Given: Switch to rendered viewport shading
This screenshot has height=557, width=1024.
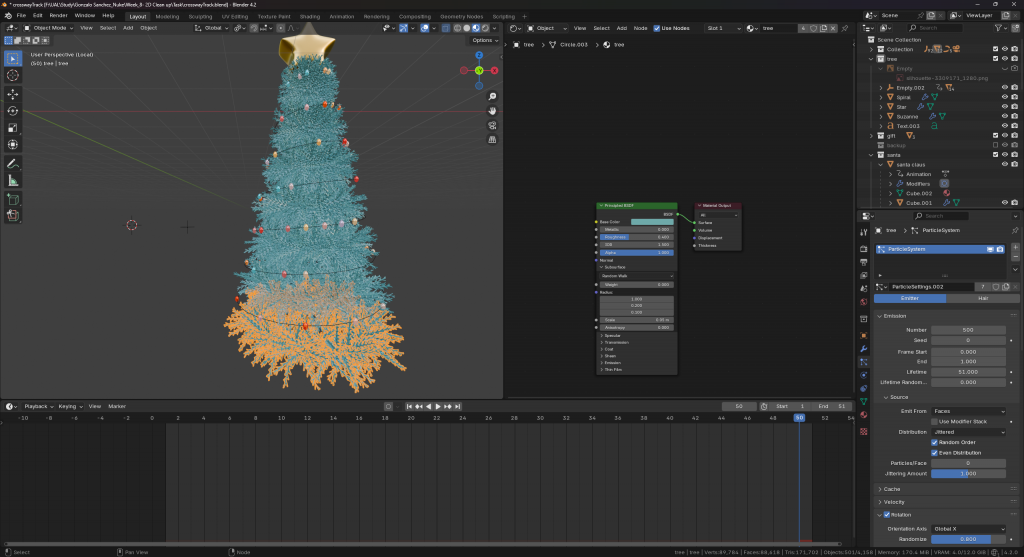Looking at the screenshot, I should pos(485,28).
